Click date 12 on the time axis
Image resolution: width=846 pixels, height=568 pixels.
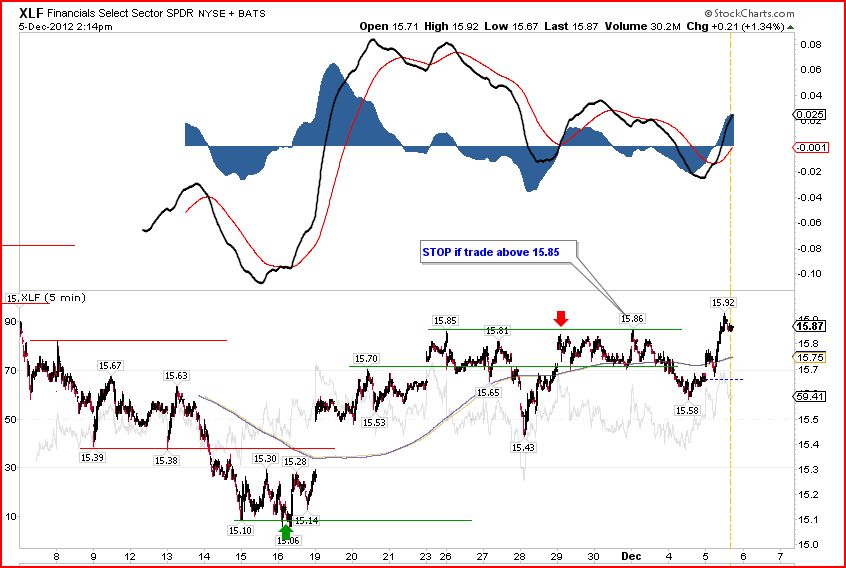coord(130,557)
